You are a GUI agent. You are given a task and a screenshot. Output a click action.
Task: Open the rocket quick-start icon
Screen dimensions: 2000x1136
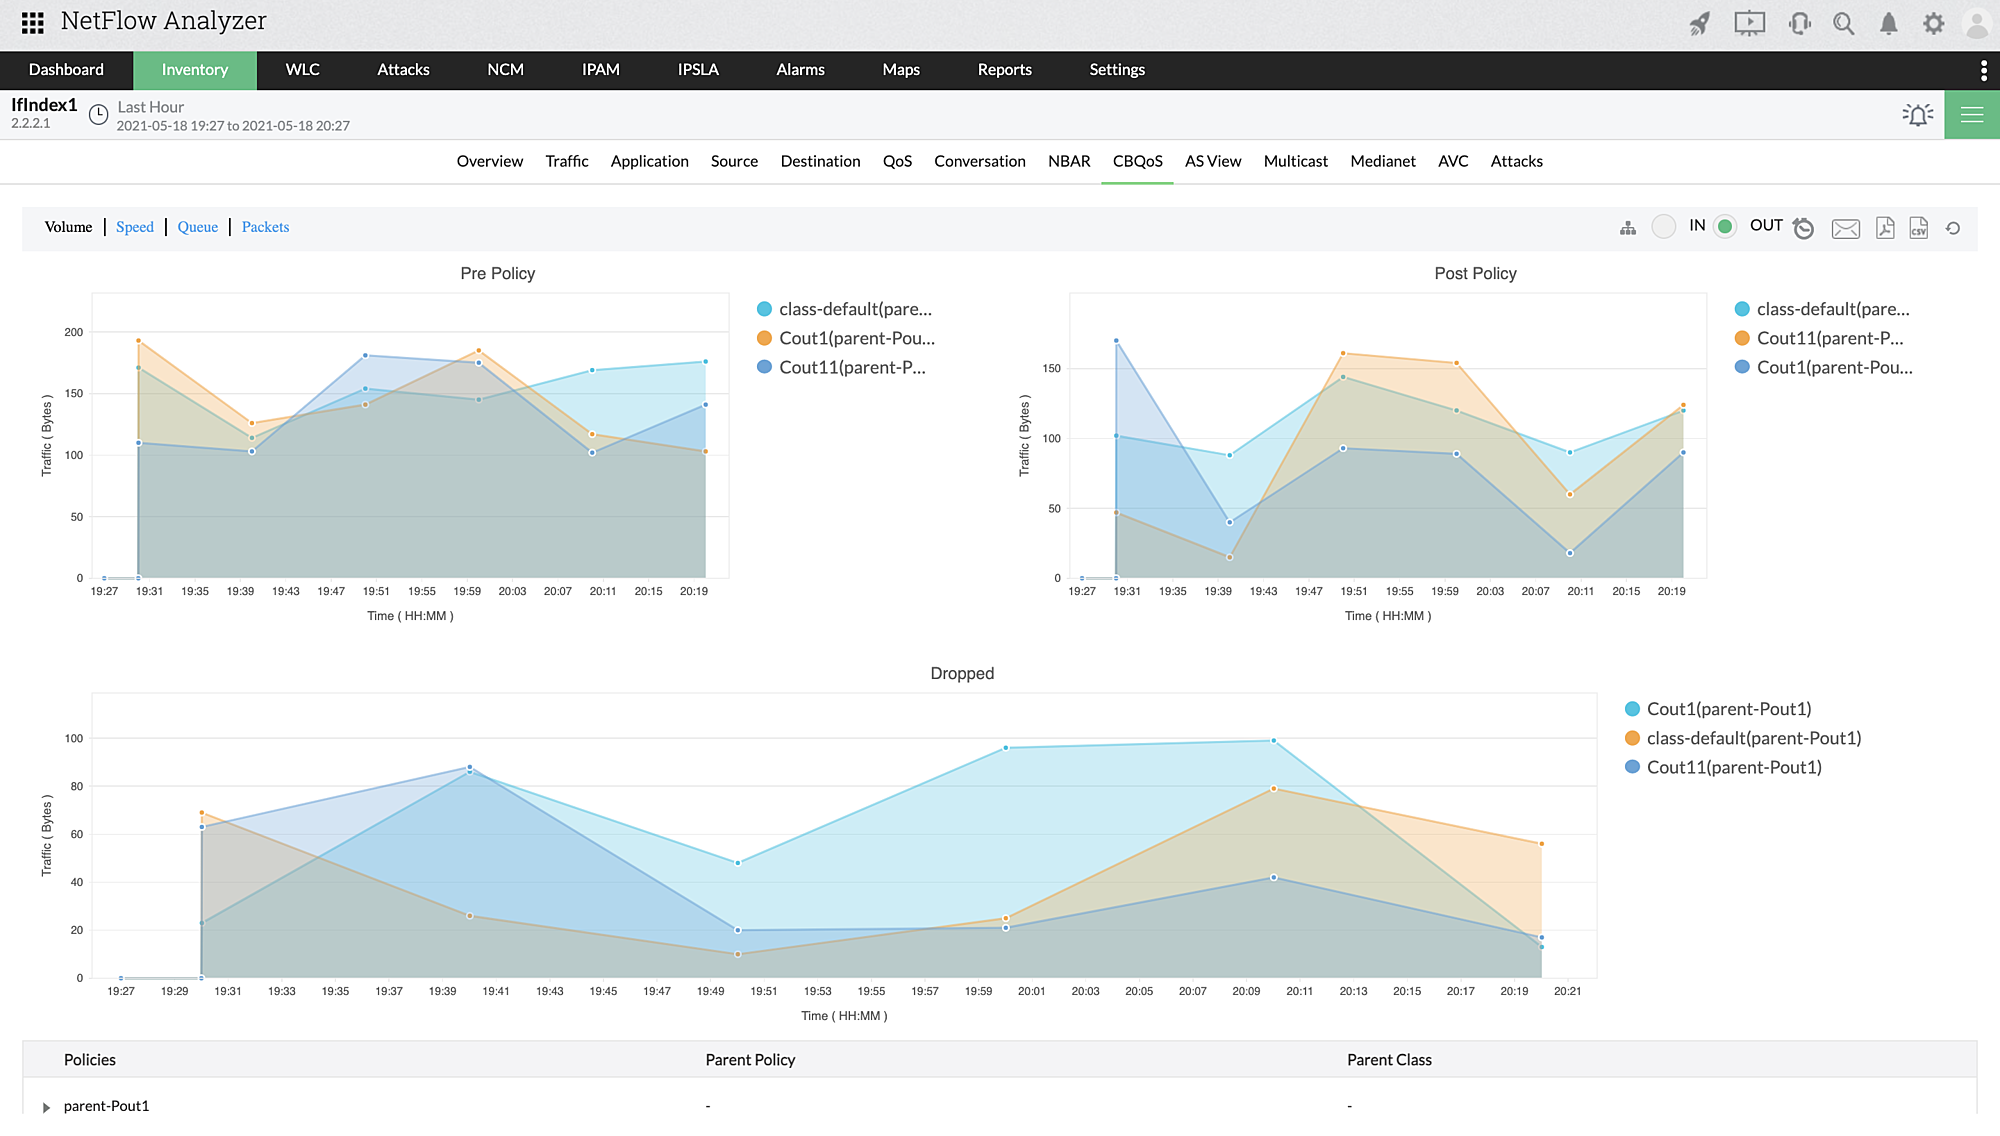click(1699, 24)
